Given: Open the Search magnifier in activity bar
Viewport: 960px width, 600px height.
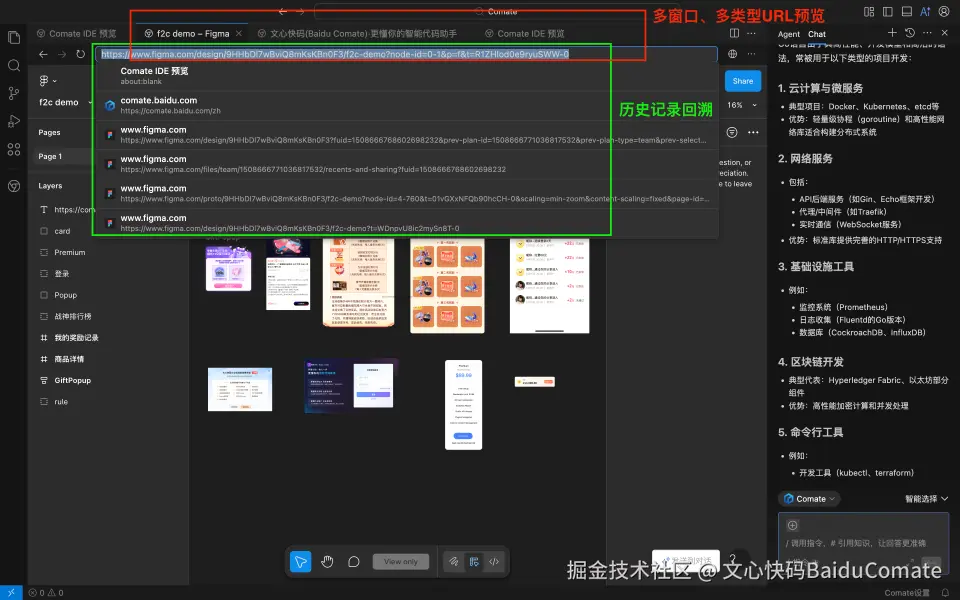Looking at the screenshot, I should [x=13, y=66].
